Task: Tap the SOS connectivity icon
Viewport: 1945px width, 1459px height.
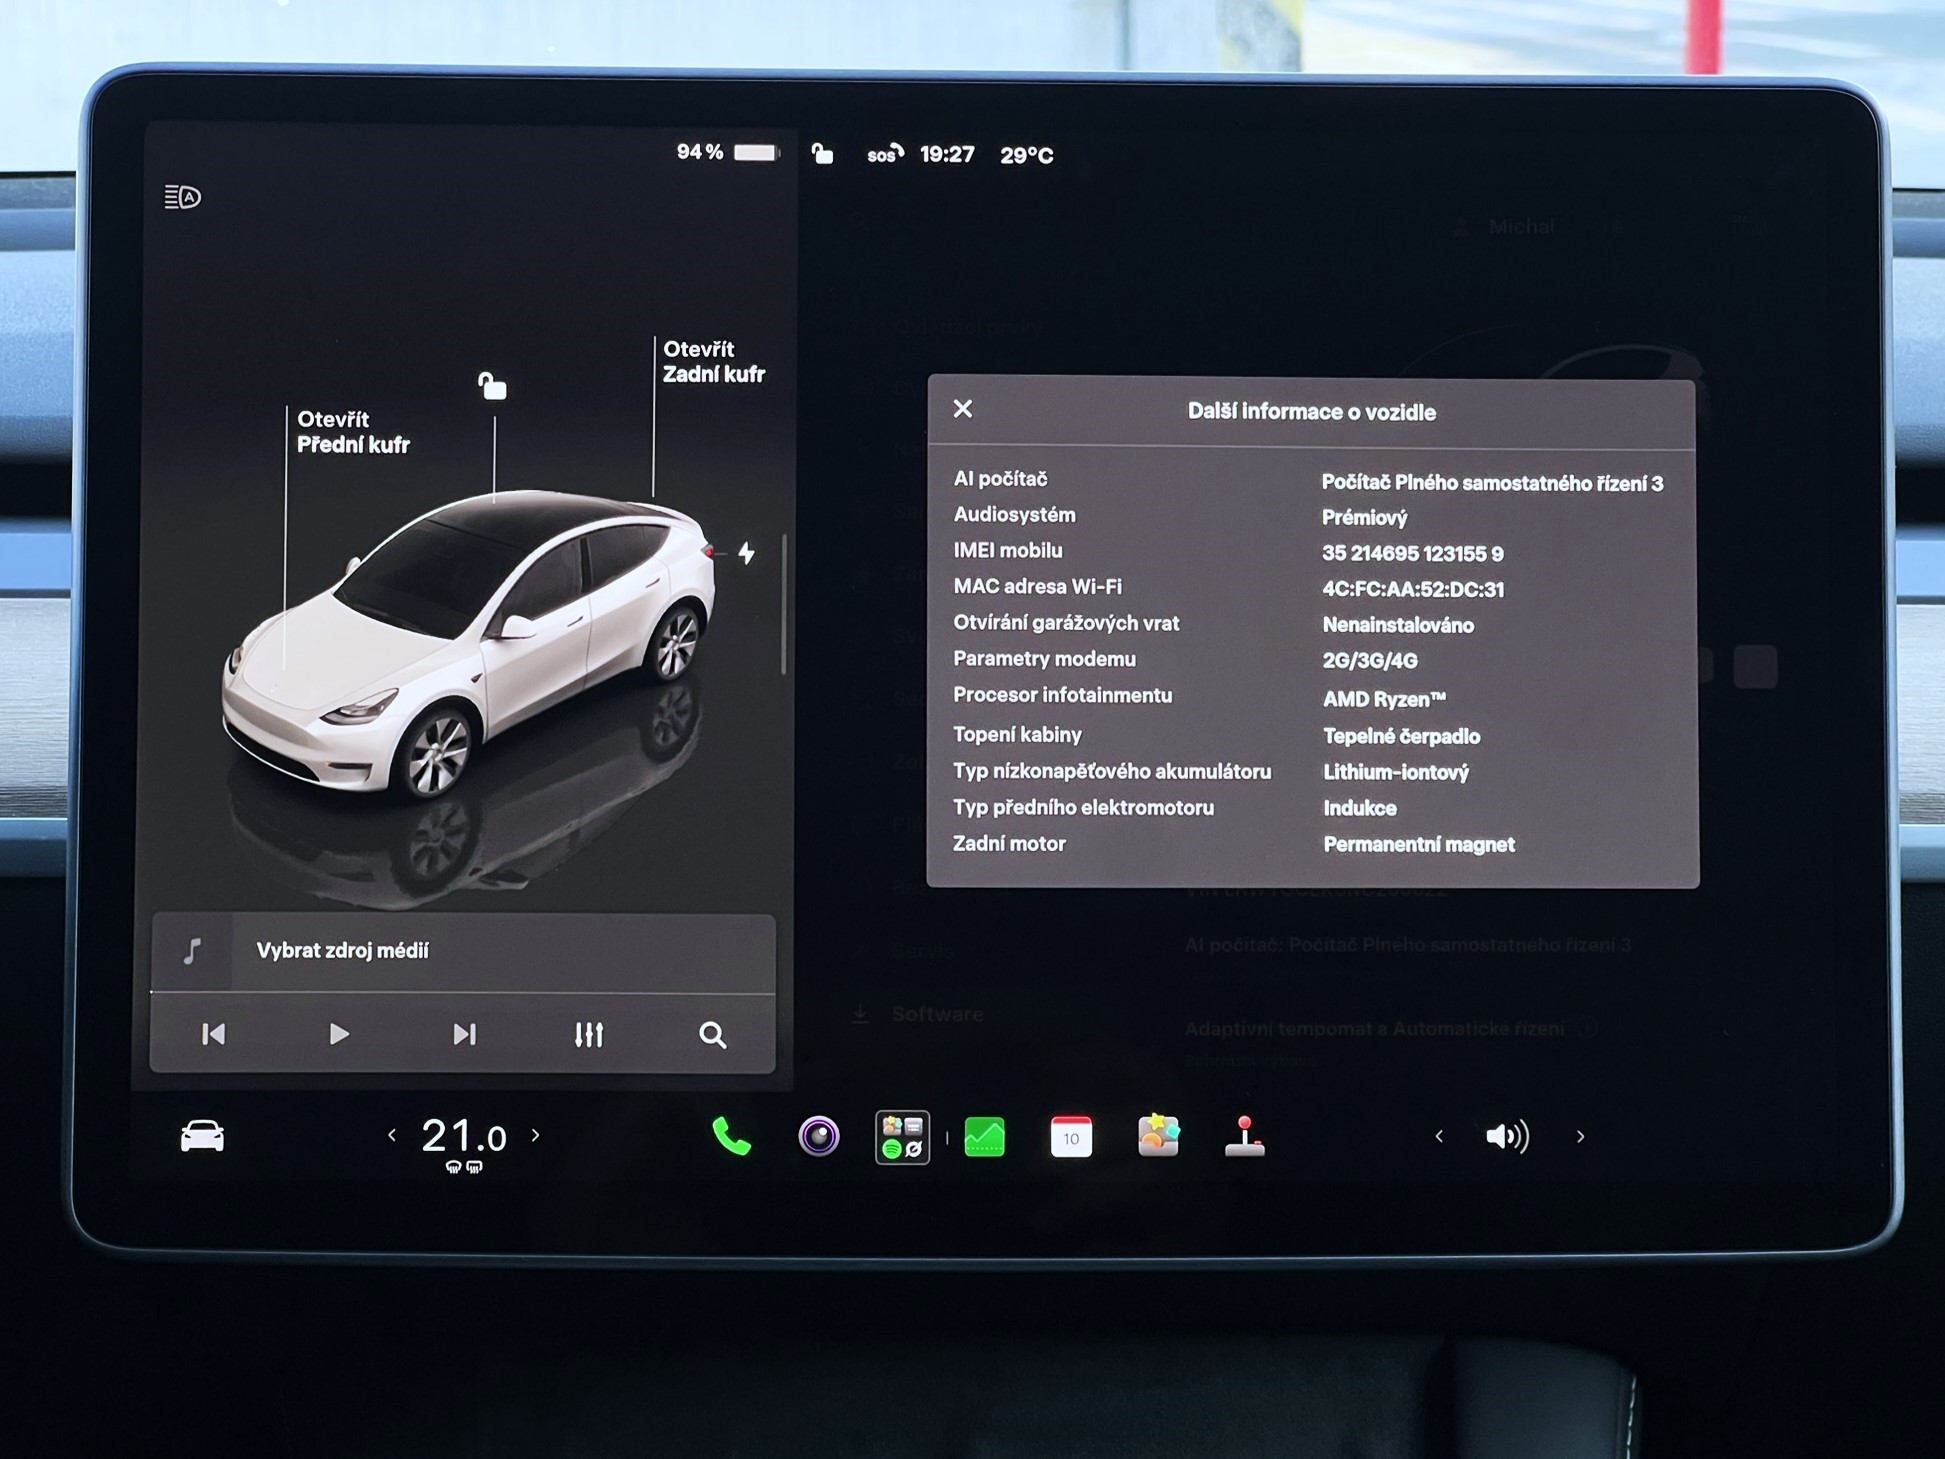Action: [885, 154]
